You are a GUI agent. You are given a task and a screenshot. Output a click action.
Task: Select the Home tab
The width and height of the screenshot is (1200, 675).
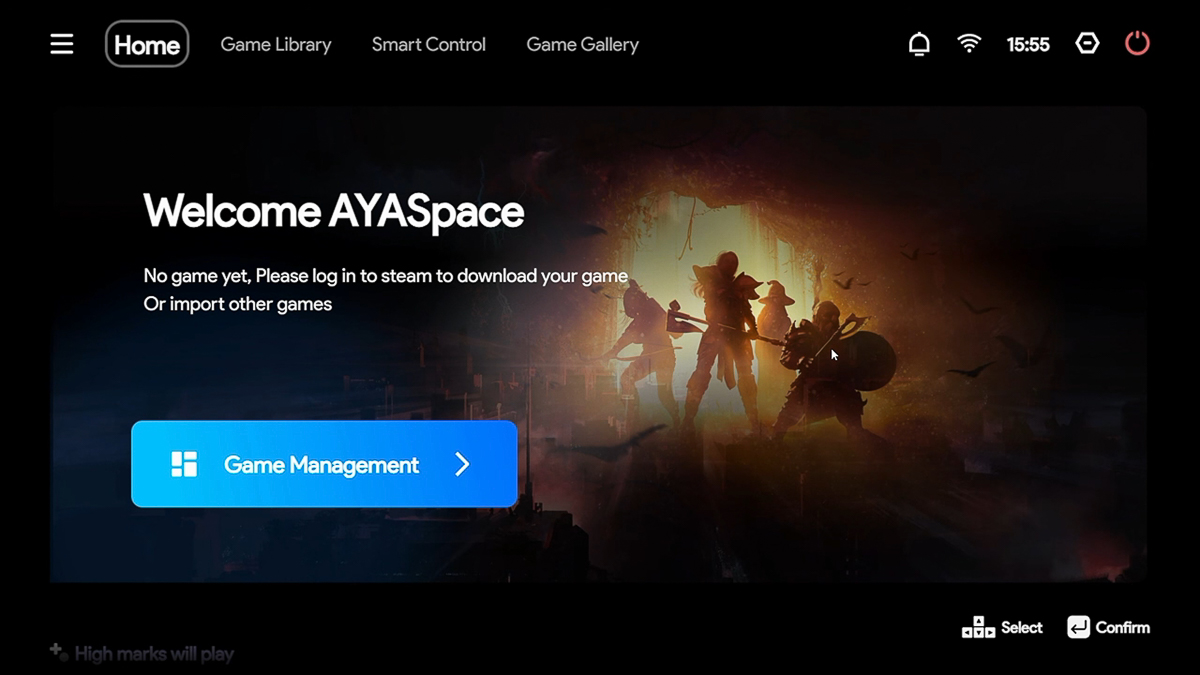point(146,44)
